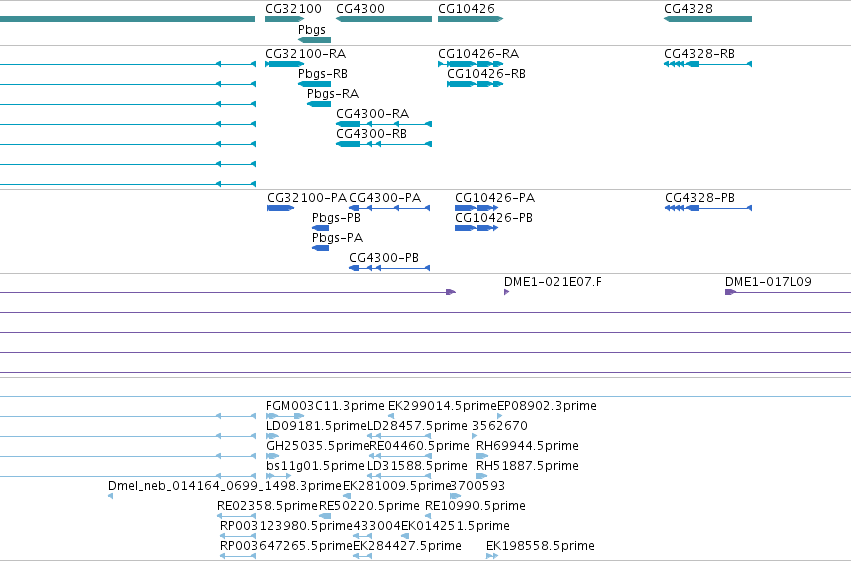The height and width of the screenshot is (561, 851).
Task: Click the RE10990.5prime EST label
Action: click(x=475, y=506)
